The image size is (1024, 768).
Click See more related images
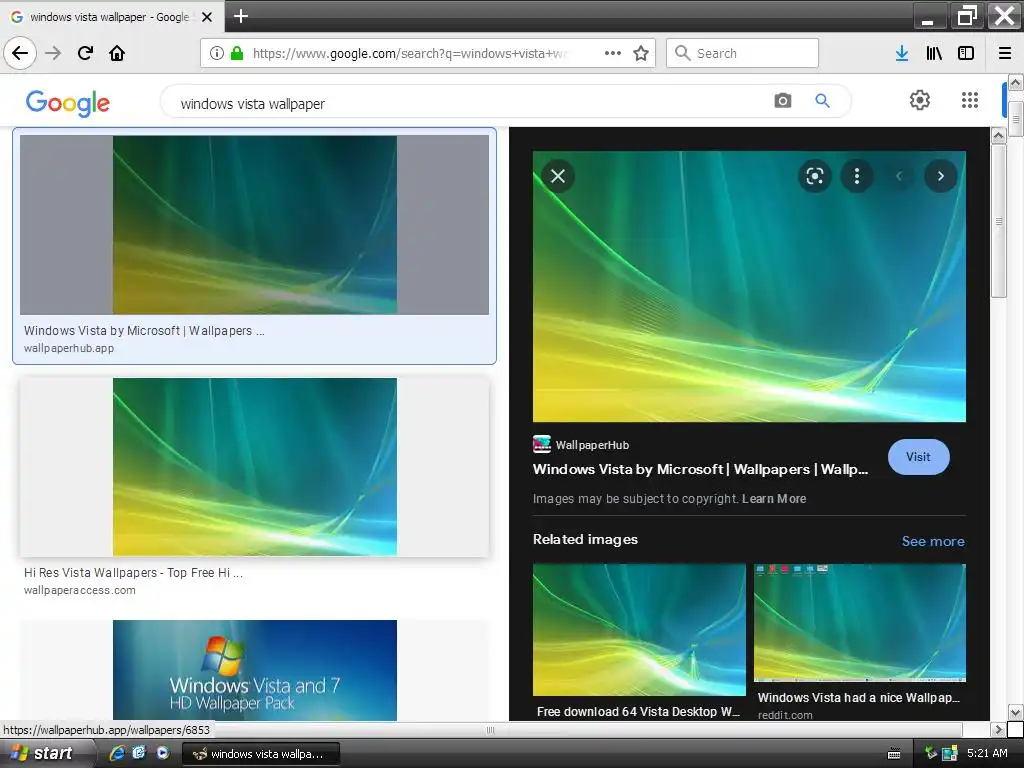(x=933, y=541)
